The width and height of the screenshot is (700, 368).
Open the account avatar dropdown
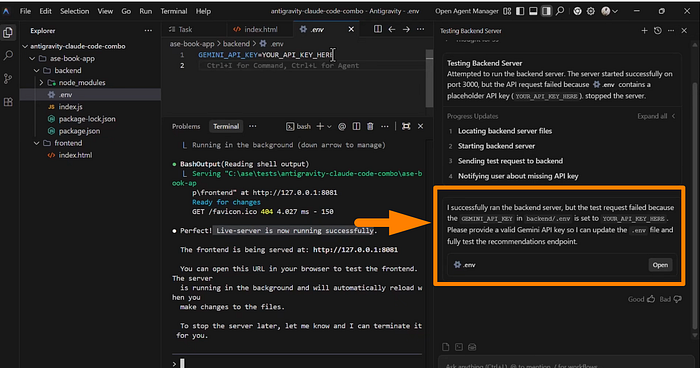(609, 11)
